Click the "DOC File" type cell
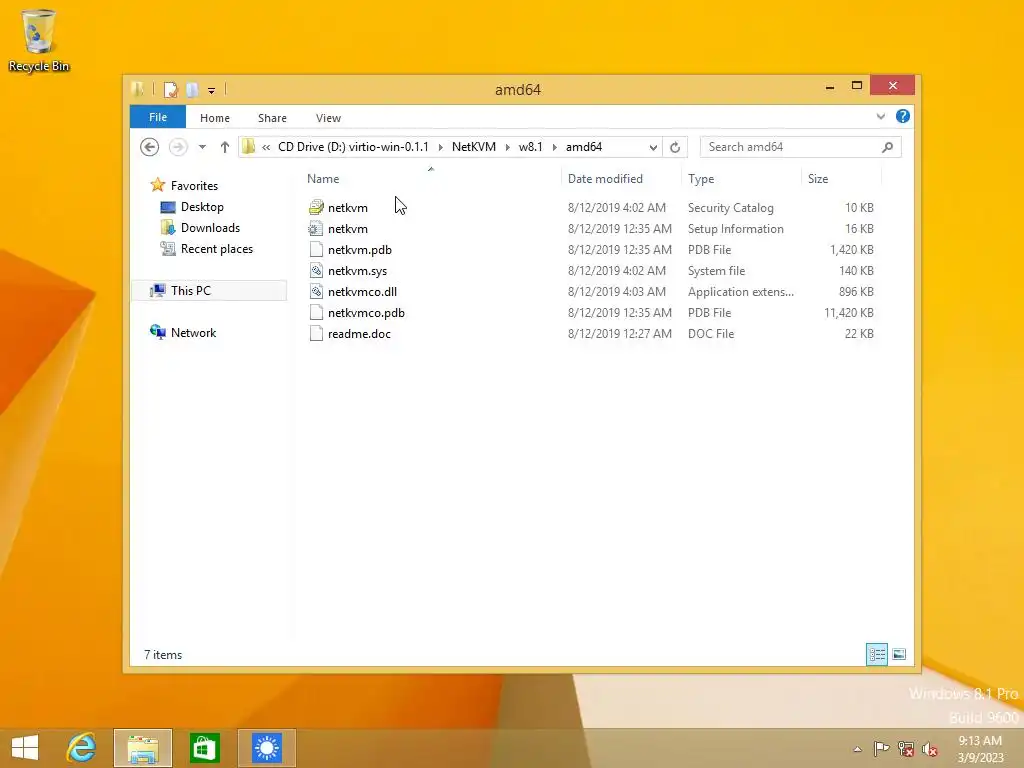 711,333
